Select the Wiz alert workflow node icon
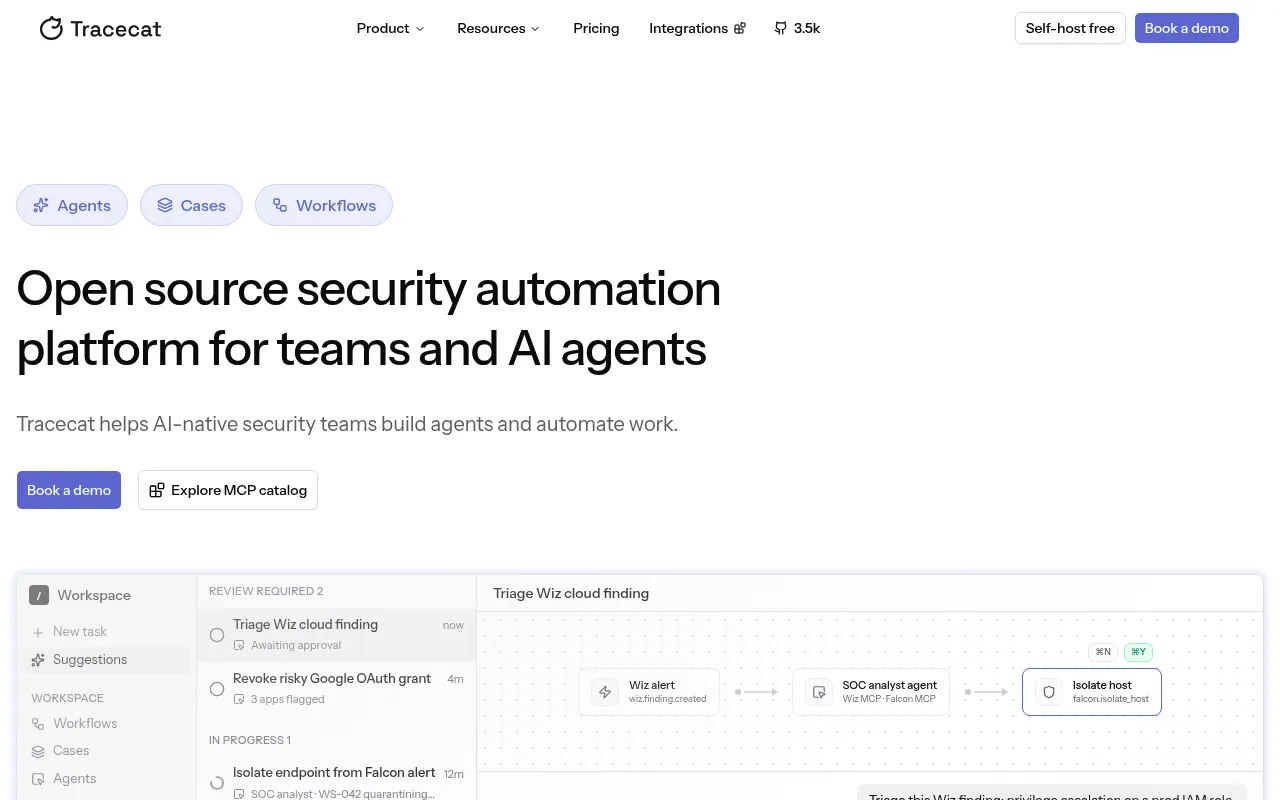The image size is (1280, 800). 604,692
